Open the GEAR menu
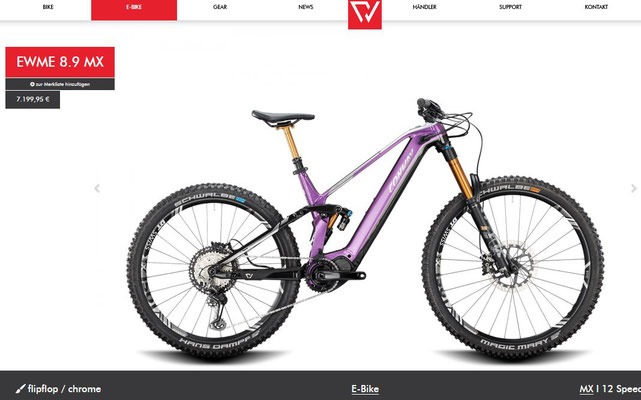The height and width of the screenshot is (400, 641). coord(220,7)
